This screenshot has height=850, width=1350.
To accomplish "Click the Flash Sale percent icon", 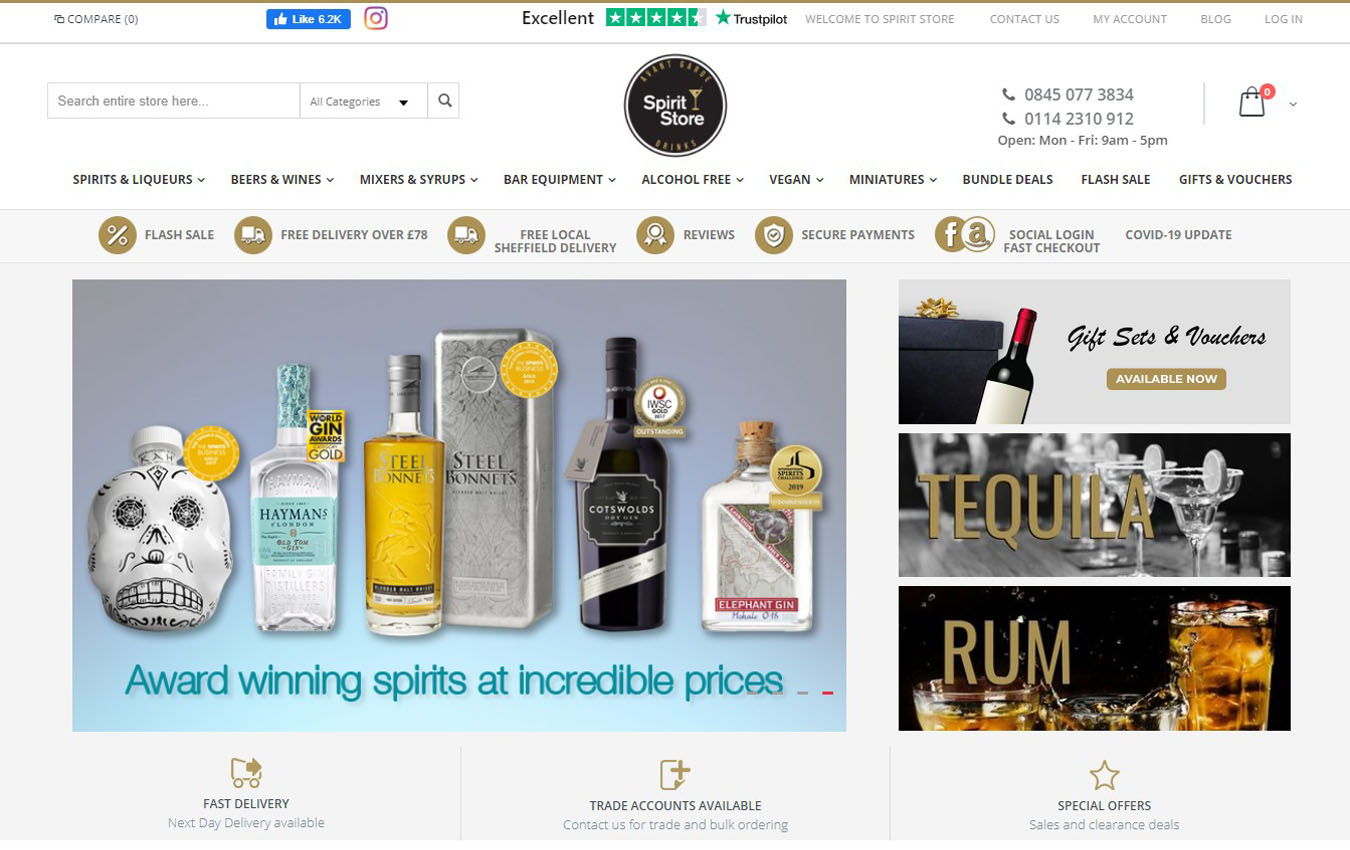I will coord(117,235).
